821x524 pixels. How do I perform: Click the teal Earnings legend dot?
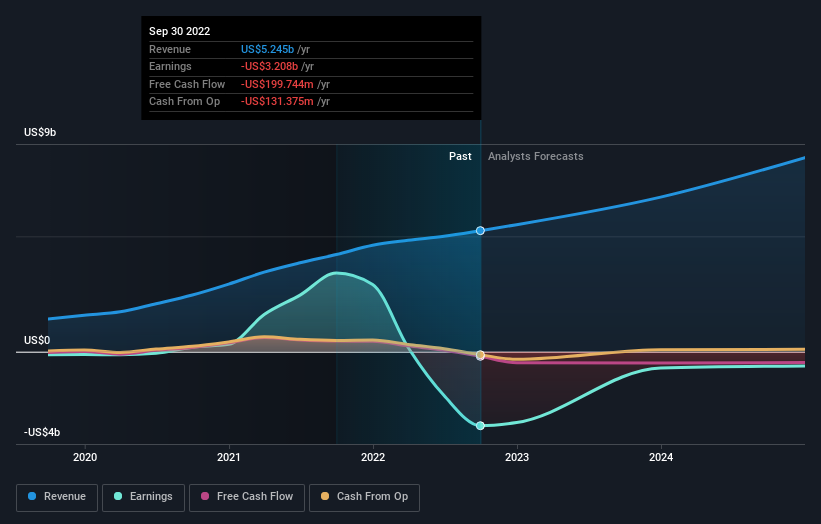pos(118,496)
